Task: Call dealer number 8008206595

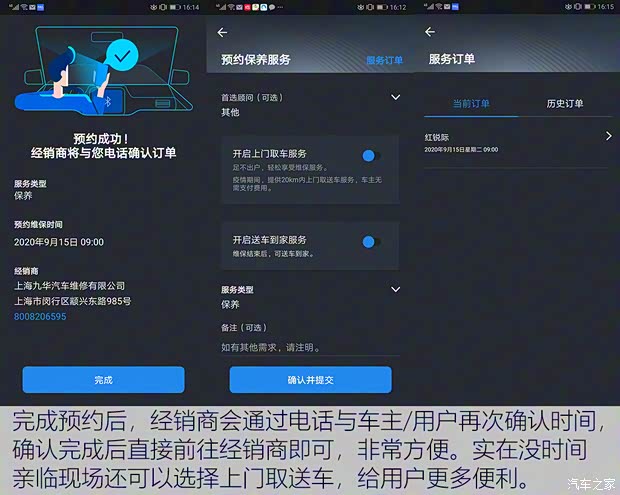Action: click(x=41, y=316)
